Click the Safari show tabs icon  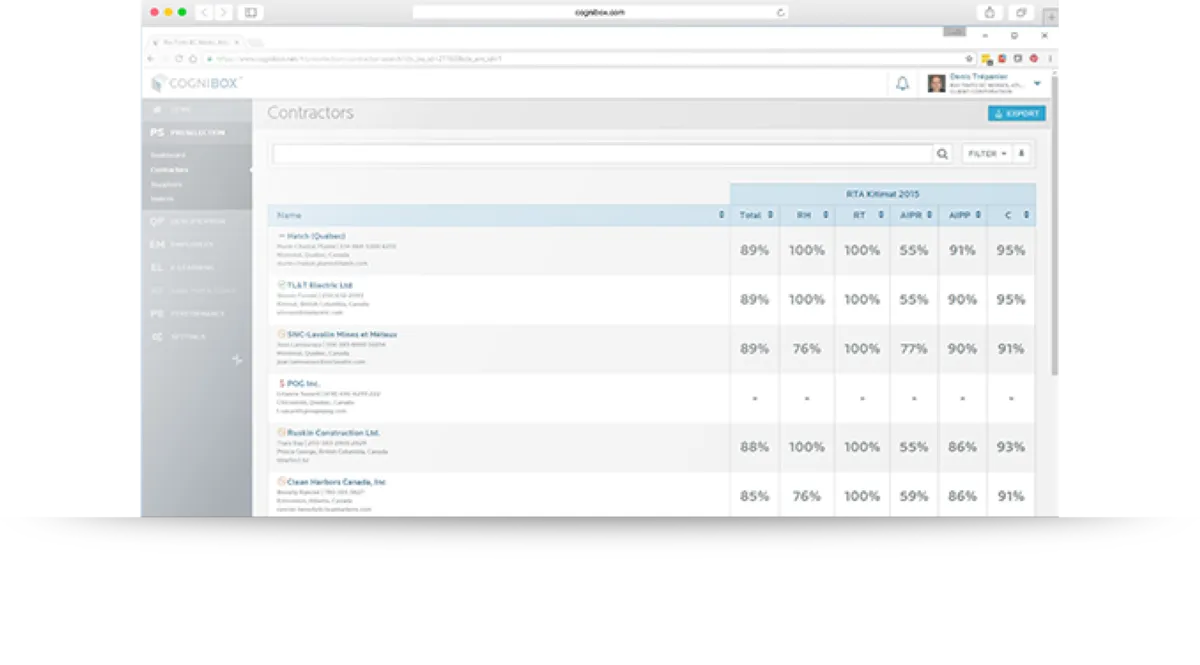click(1021, 12)
